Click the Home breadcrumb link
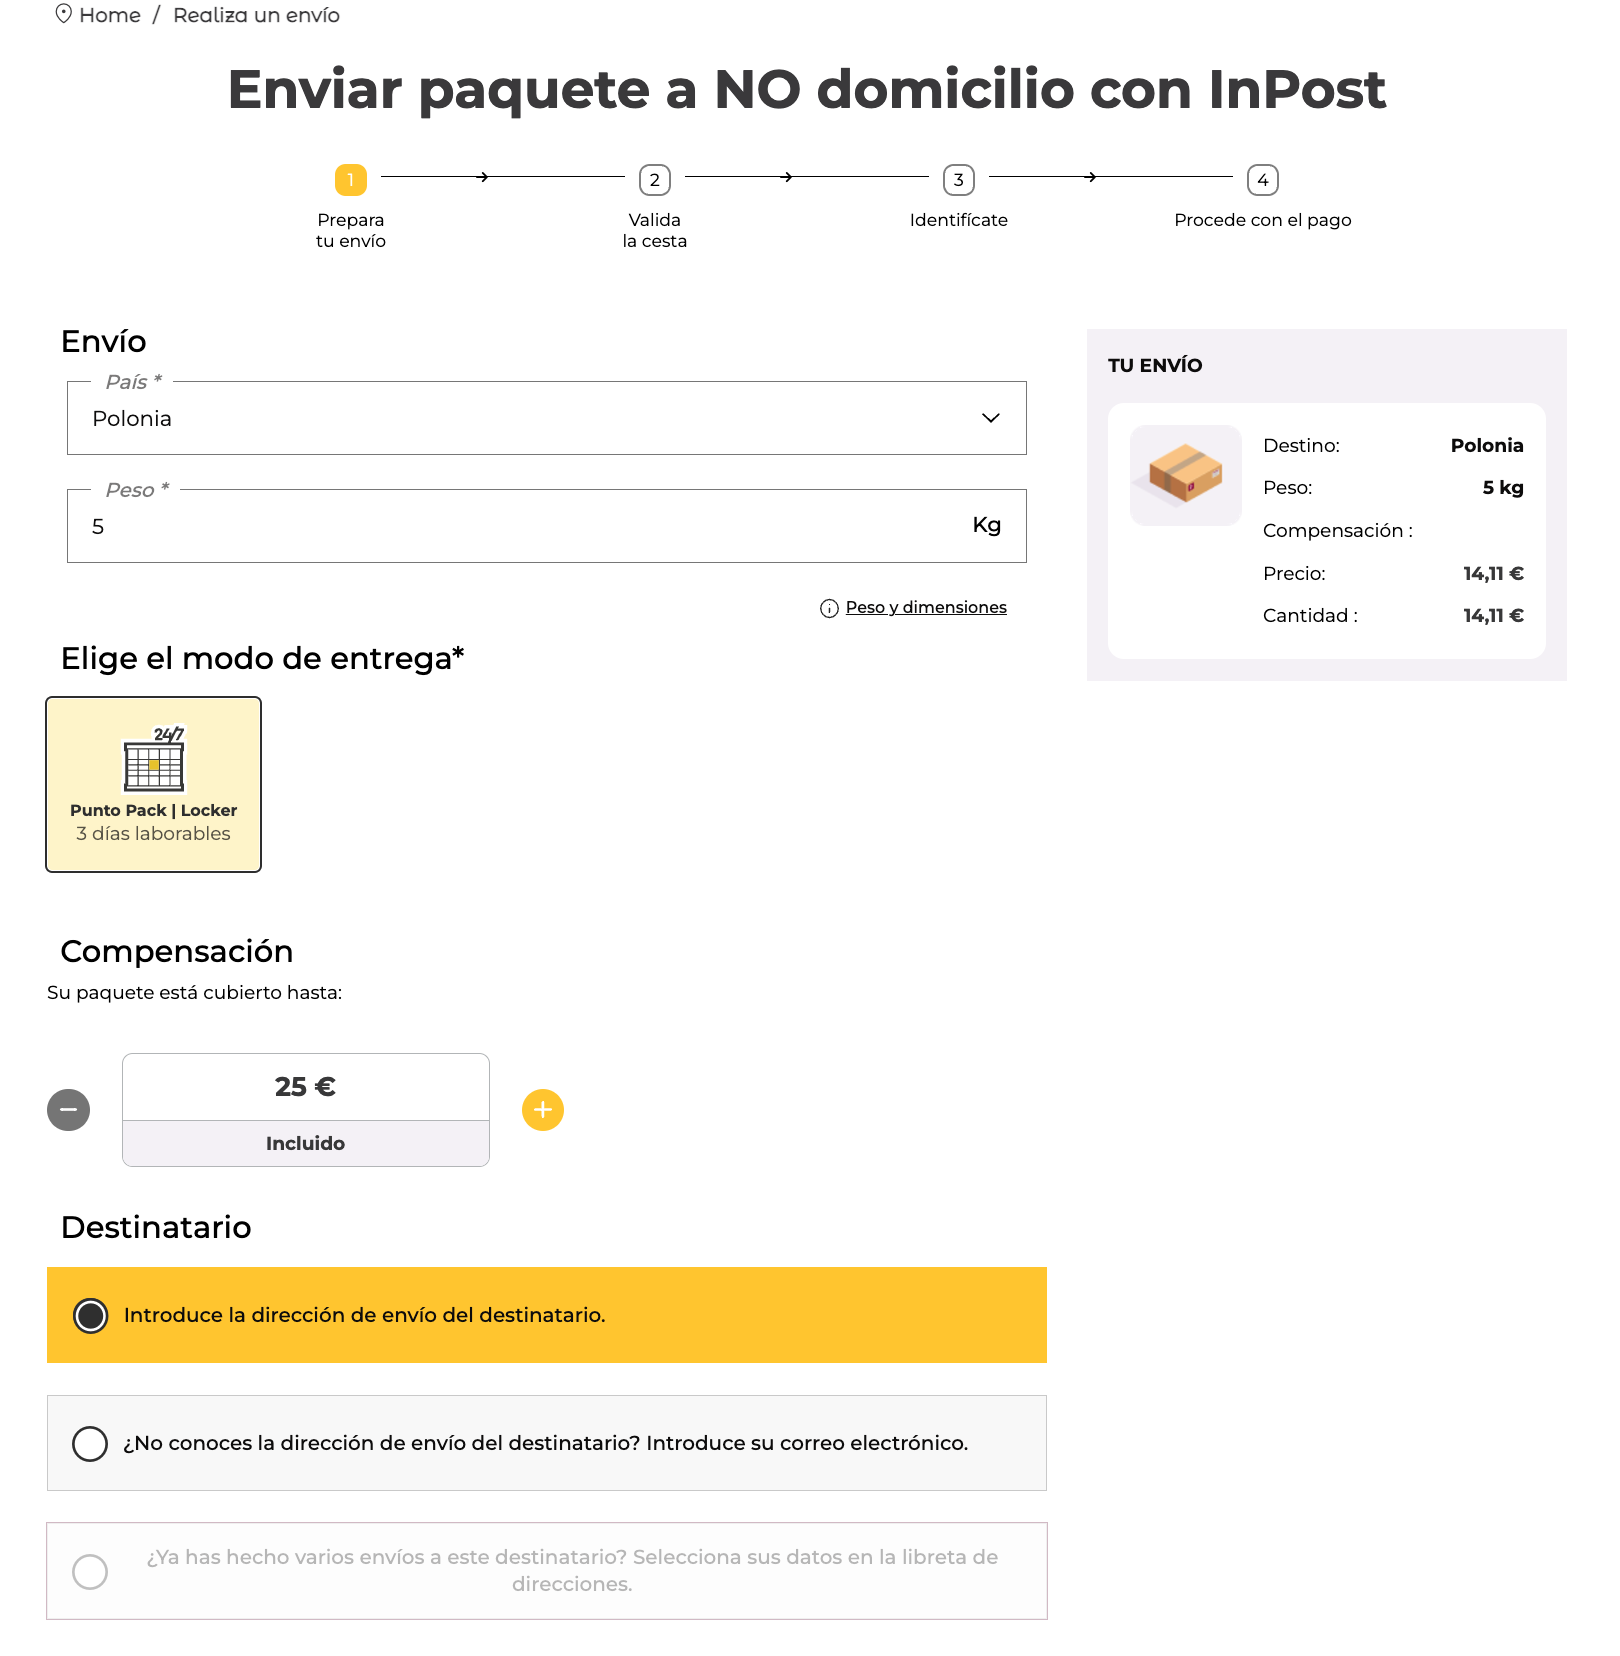The height and width of the screenshot is (1656, 1620). coord(110,15)
